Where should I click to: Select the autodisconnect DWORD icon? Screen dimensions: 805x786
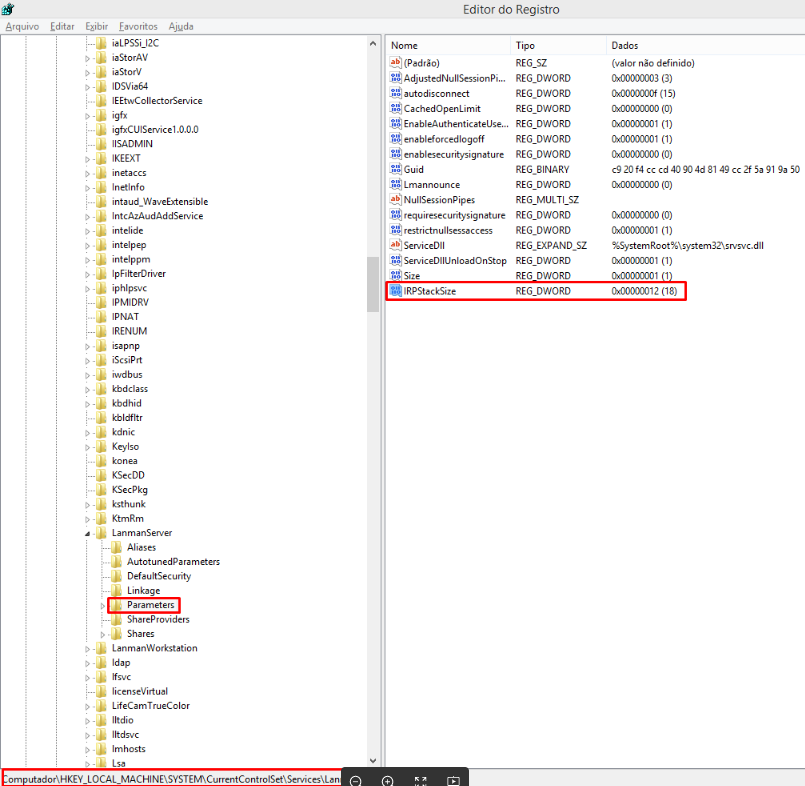pos(395,93)
